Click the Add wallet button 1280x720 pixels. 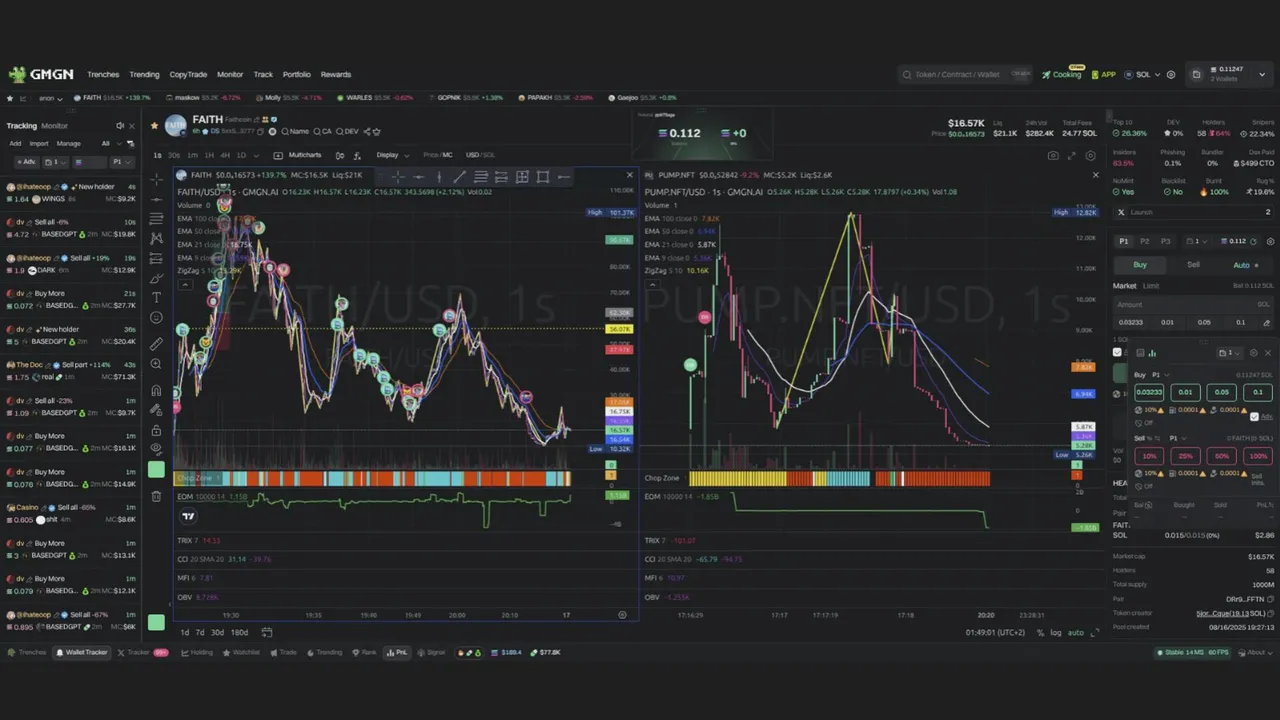tap(15, 143)
